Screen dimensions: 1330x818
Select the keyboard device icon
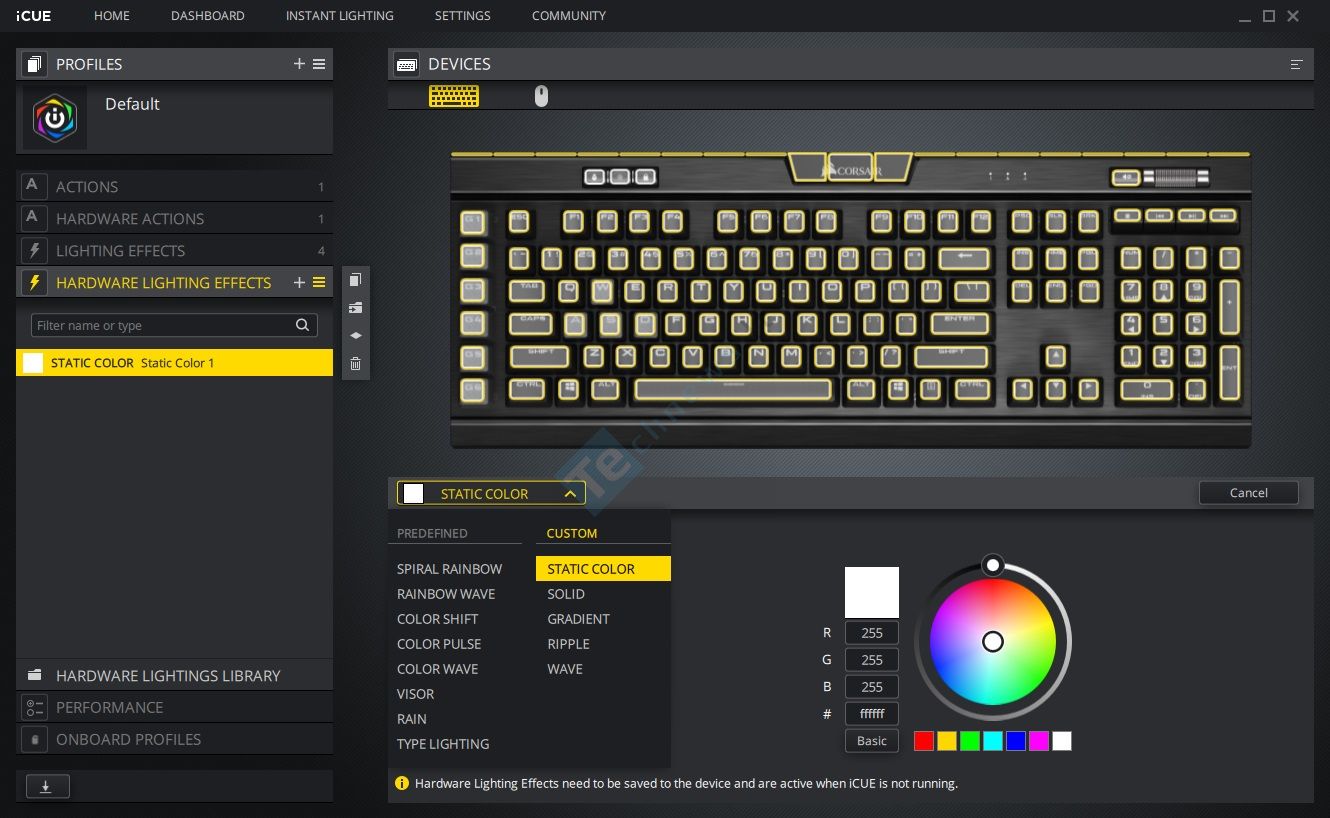pos(454,96)
